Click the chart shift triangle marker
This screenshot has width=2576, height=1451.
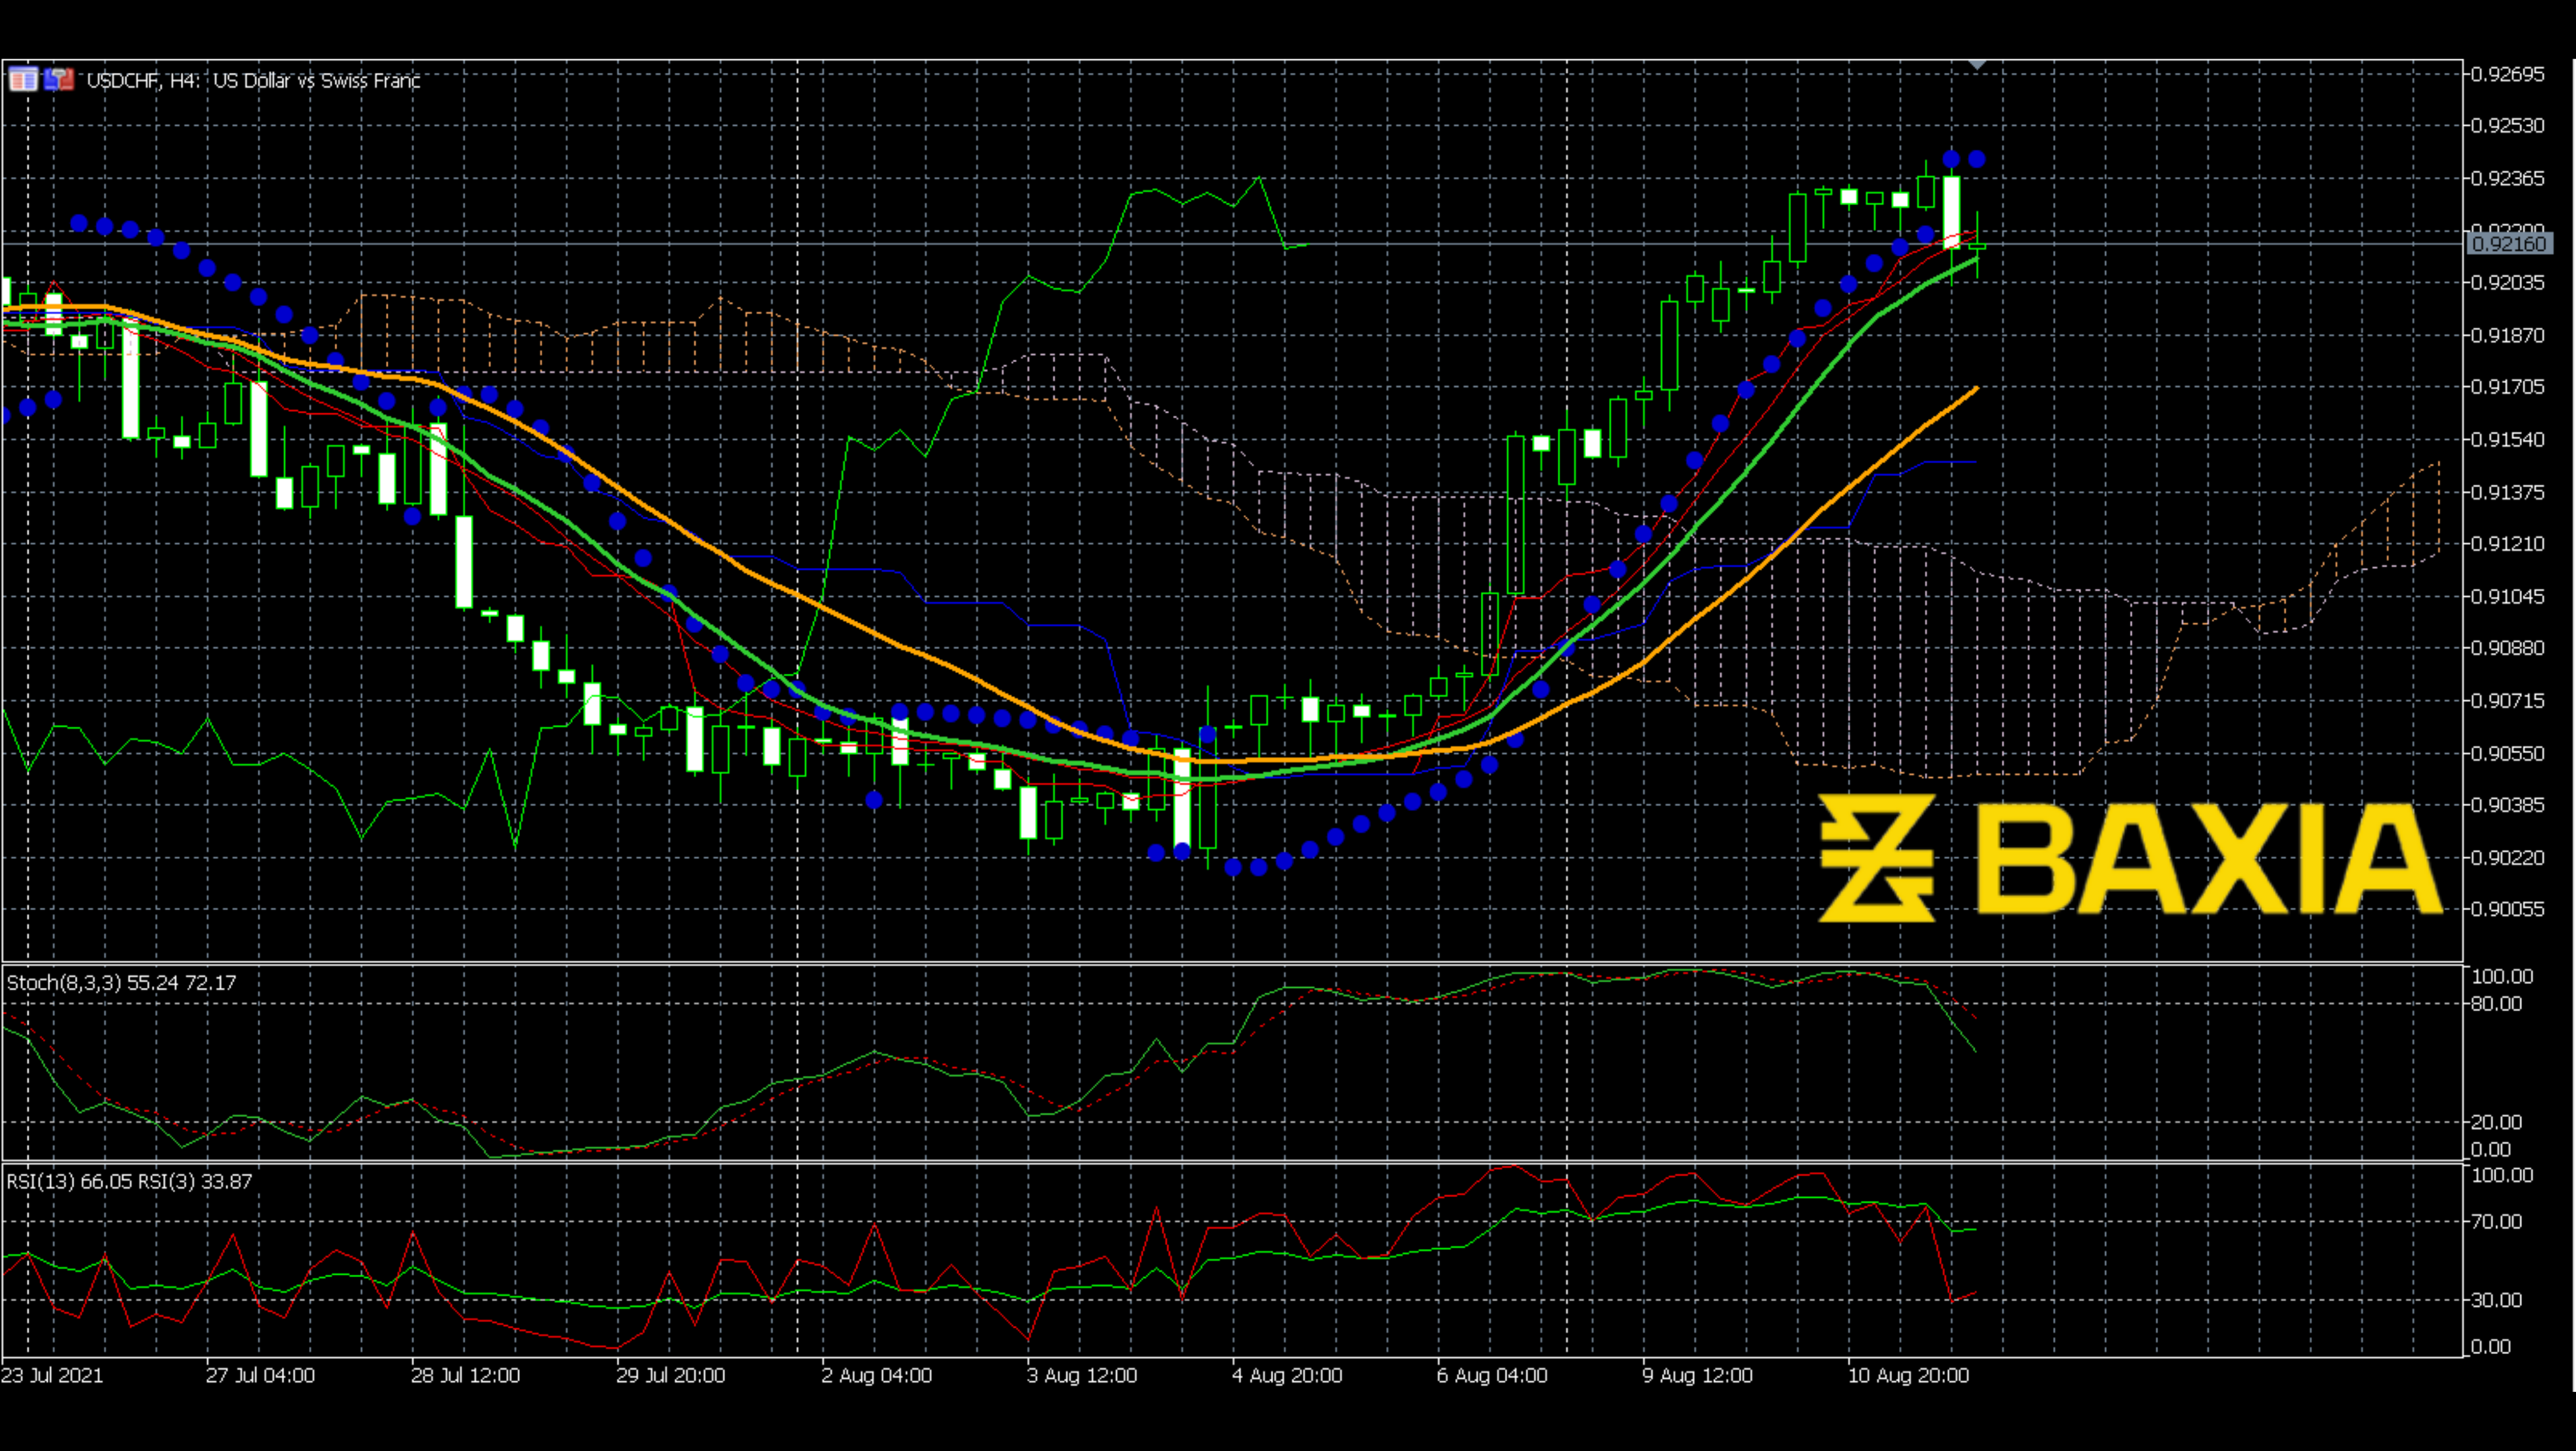tap(1977, 65)
